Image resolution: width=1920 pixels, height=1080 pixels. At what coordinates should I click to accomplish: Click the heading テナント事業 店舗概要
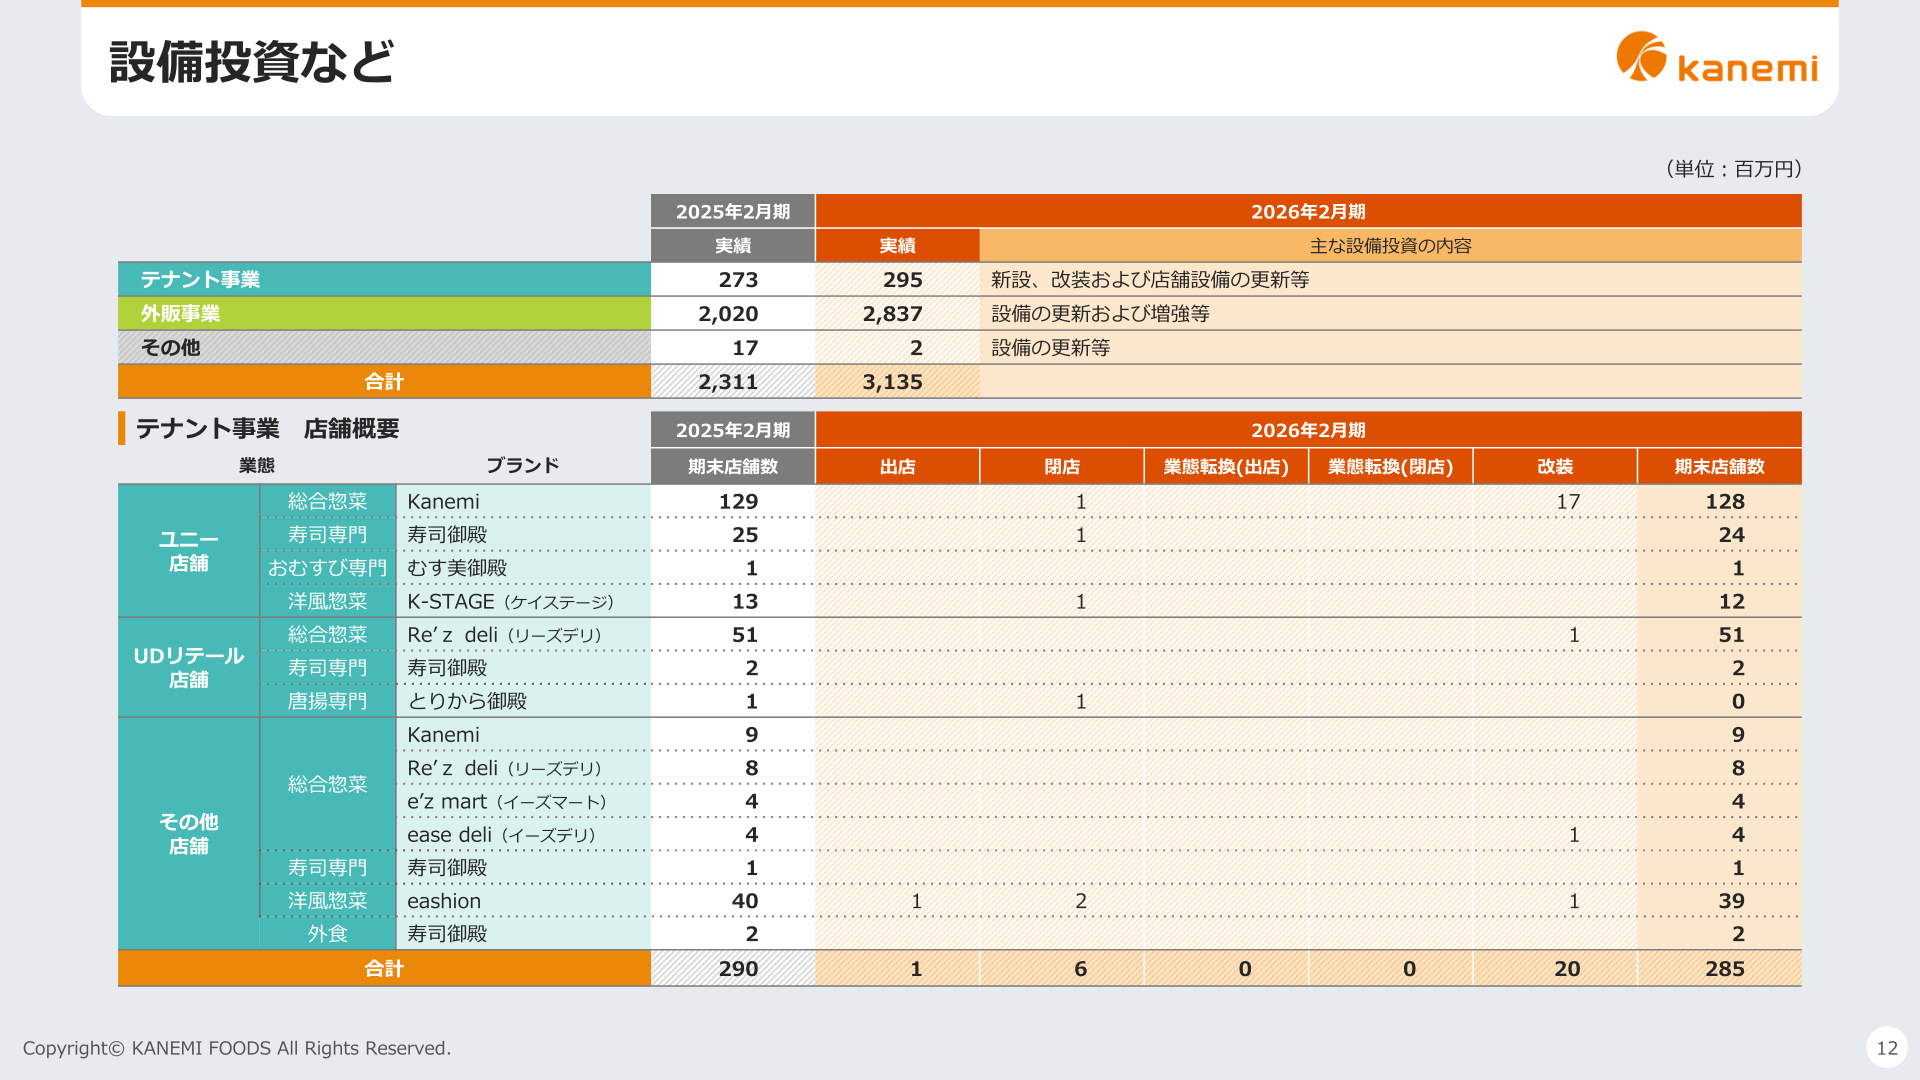click(267, 429)
